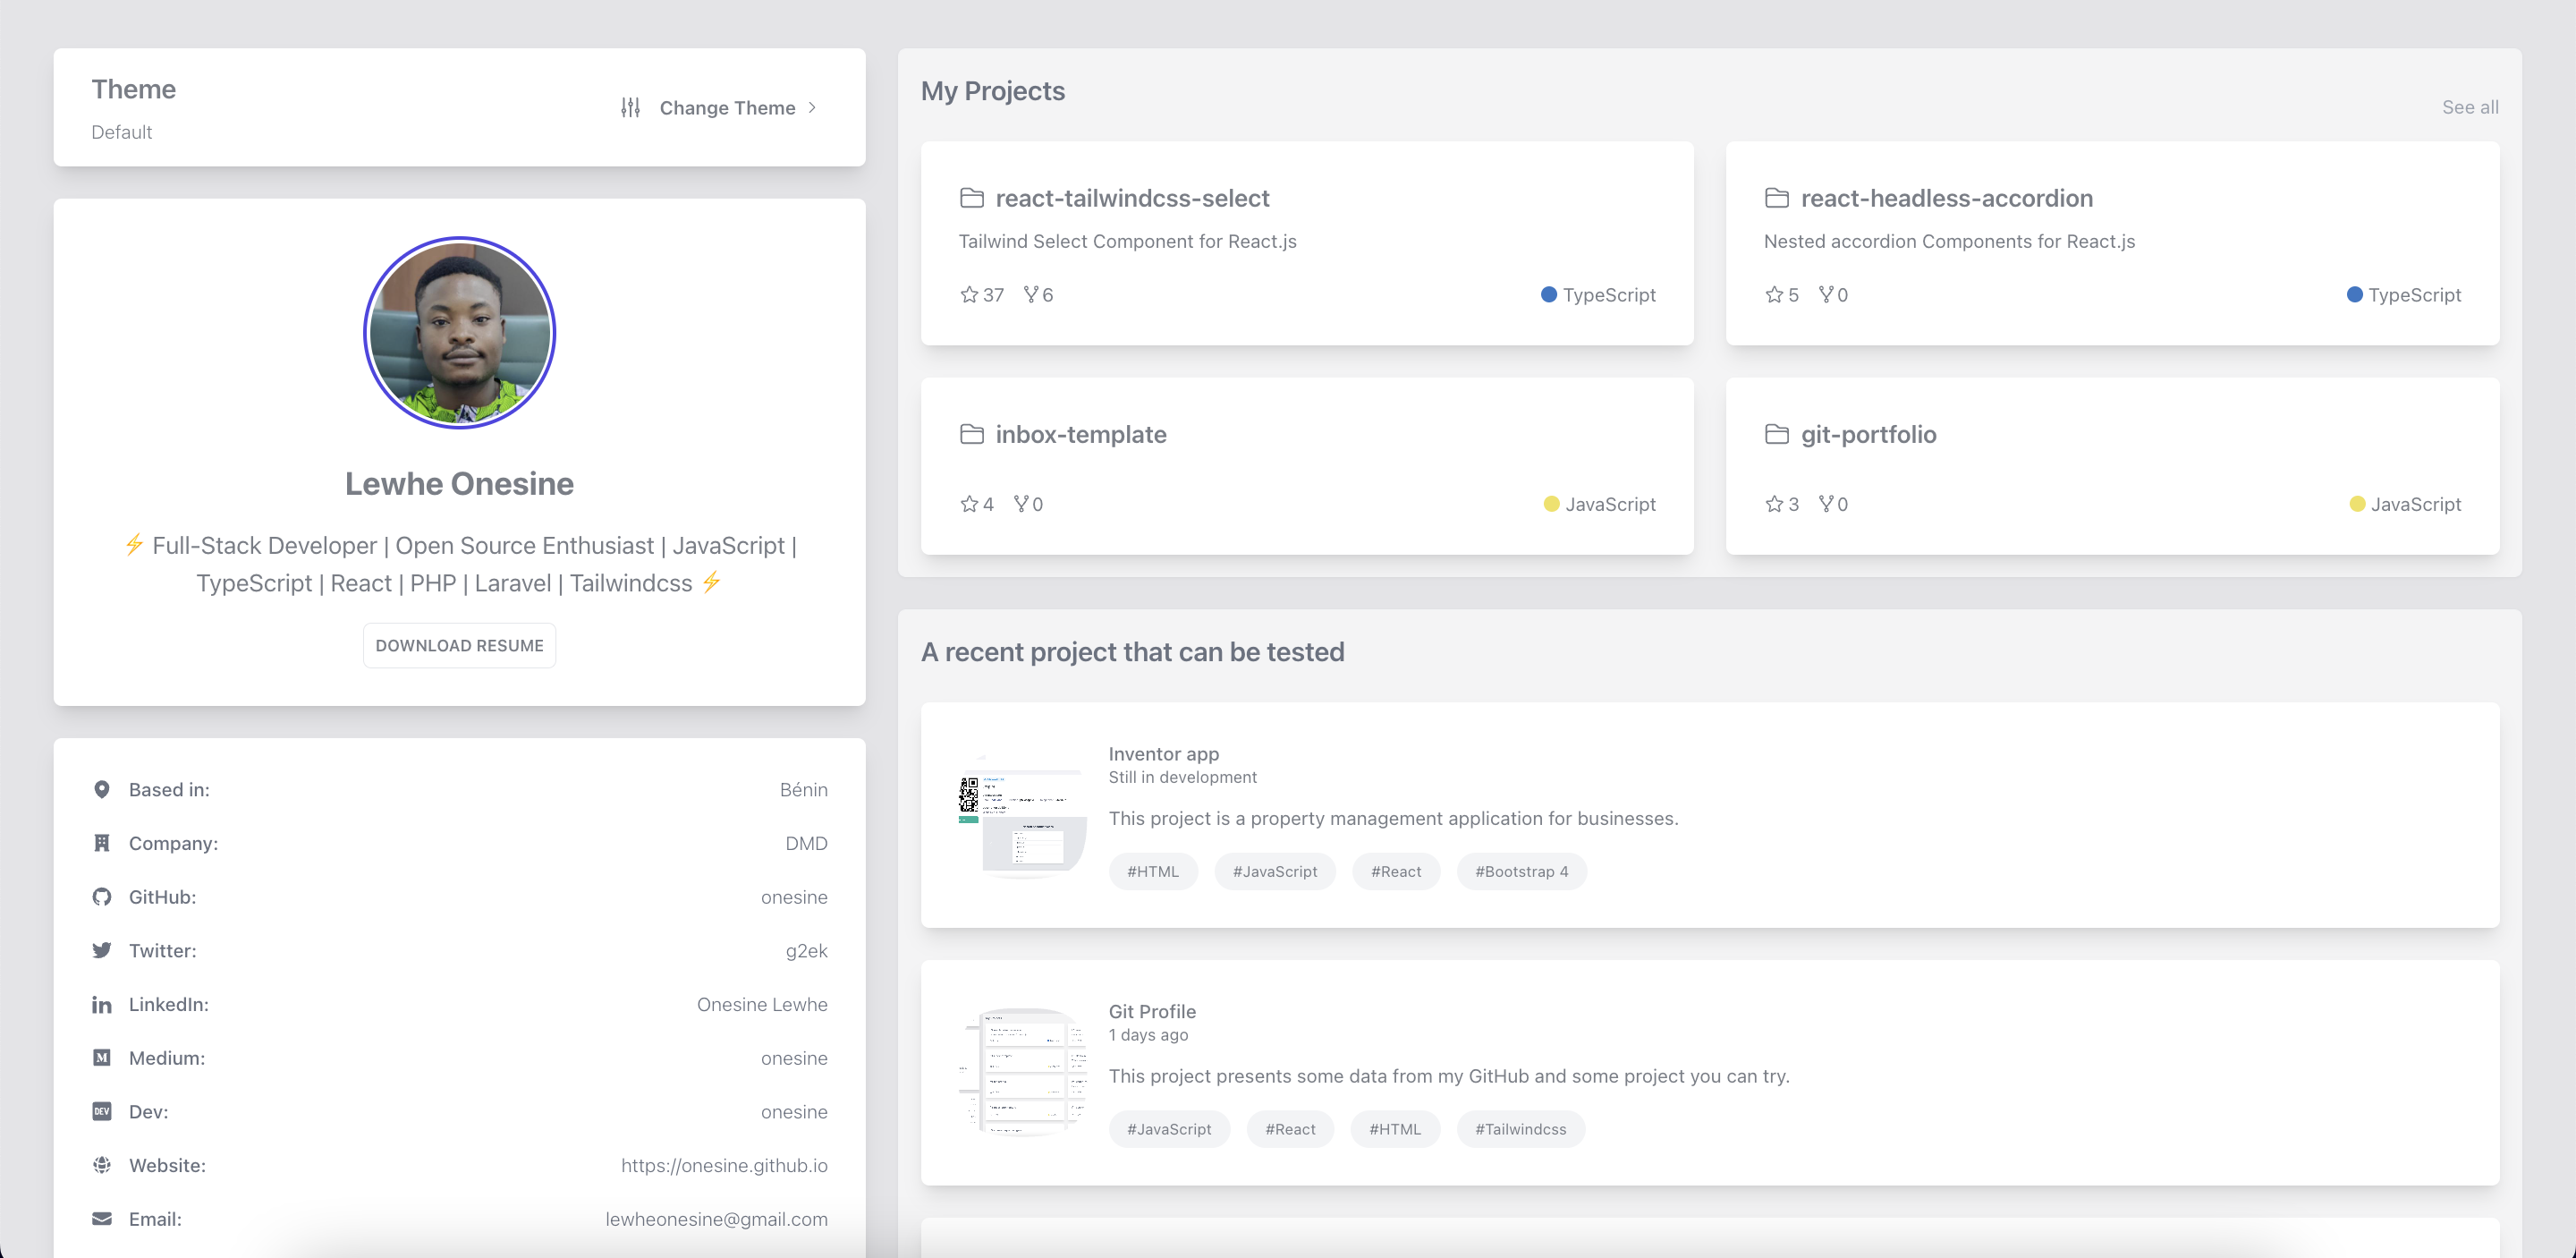
Task: Click the email envelope icon
Action: pos(102,1219)
